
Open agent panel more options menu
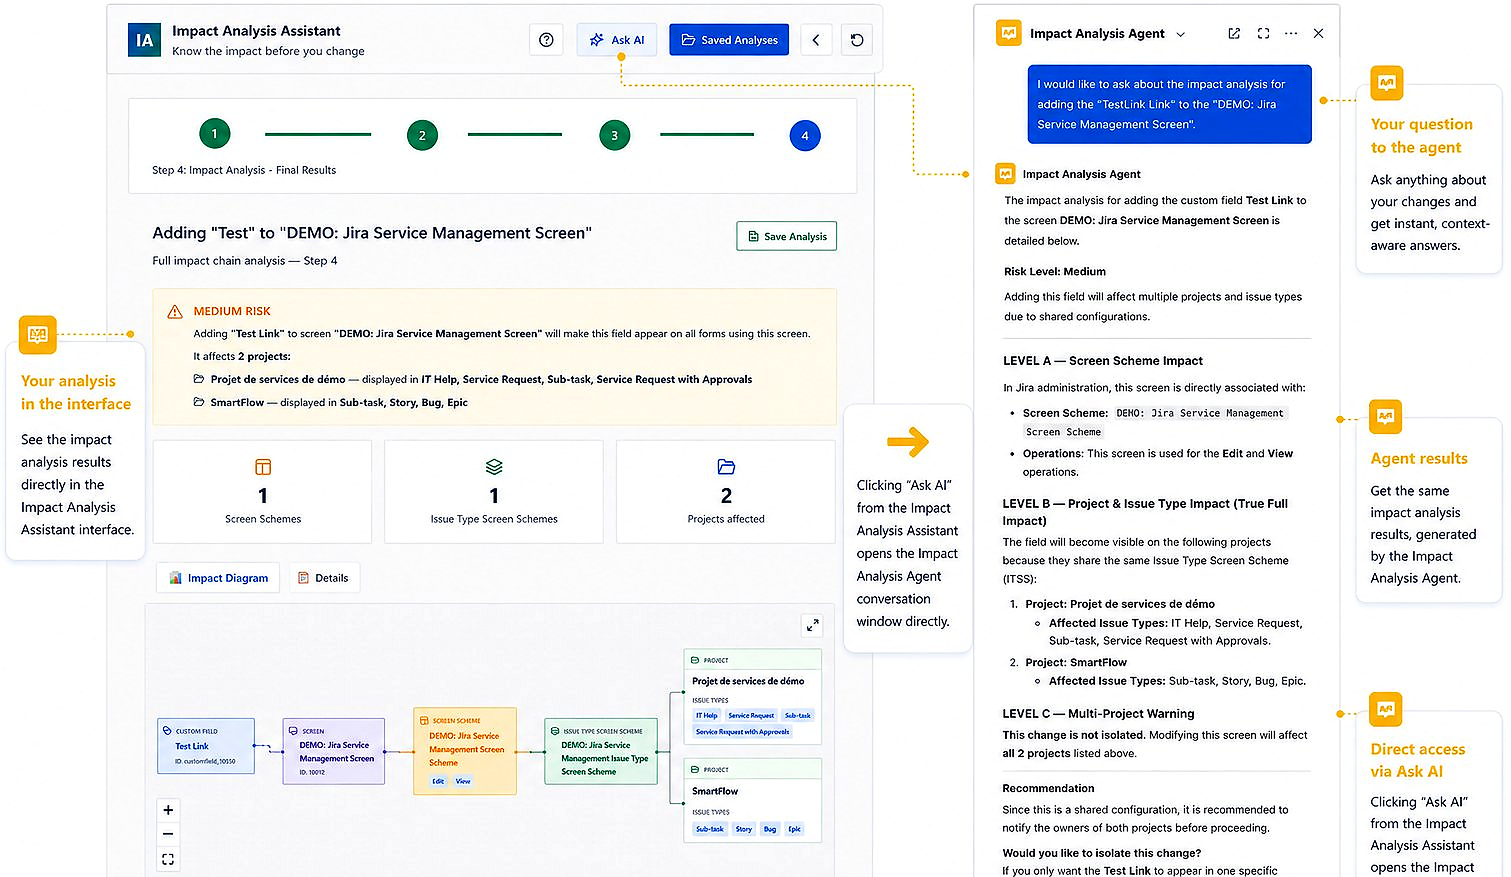tap(1291, 33)
